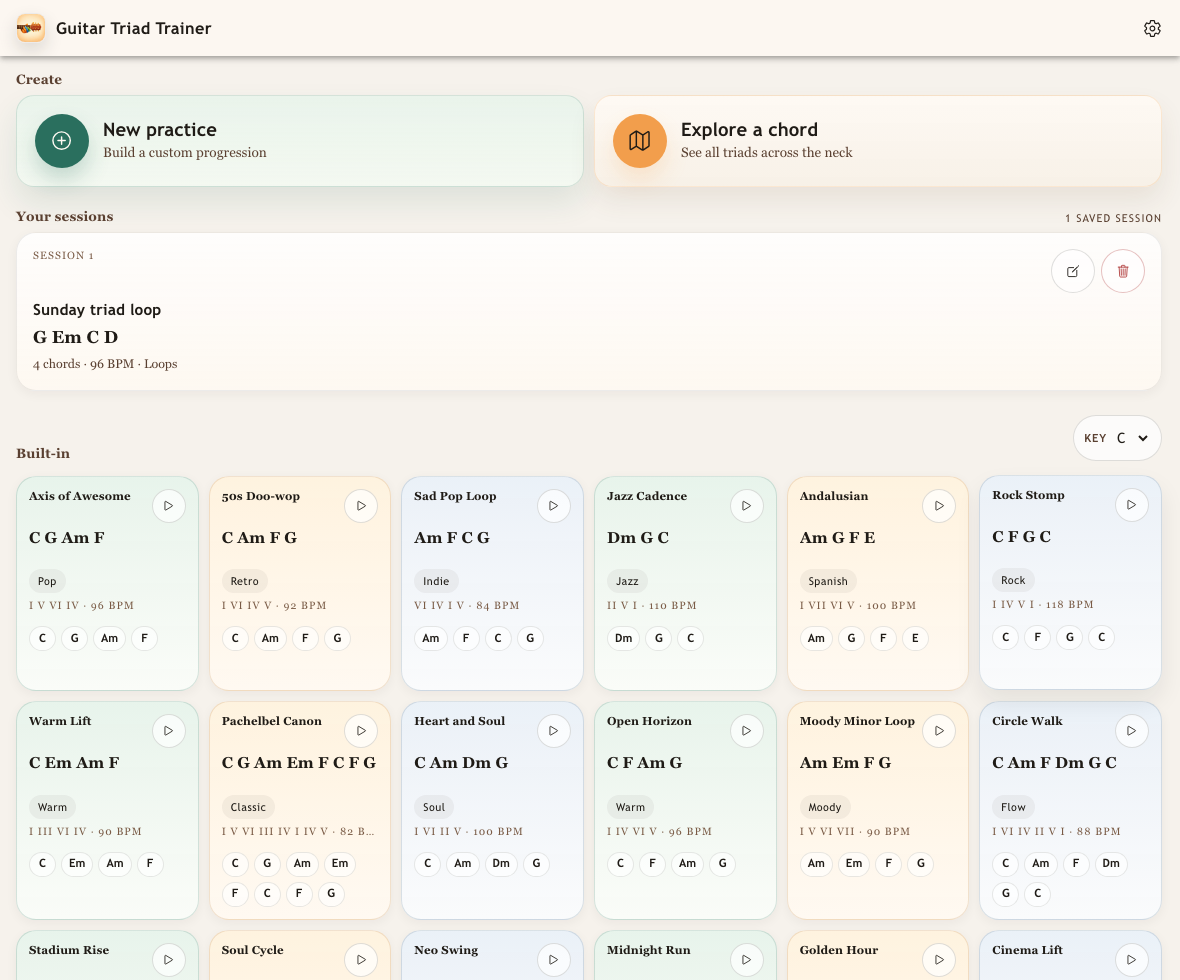Play the Neo Swing progression
Image resolution: width=1180 pixels, height=980 pixels.
[x=554, y=960]
